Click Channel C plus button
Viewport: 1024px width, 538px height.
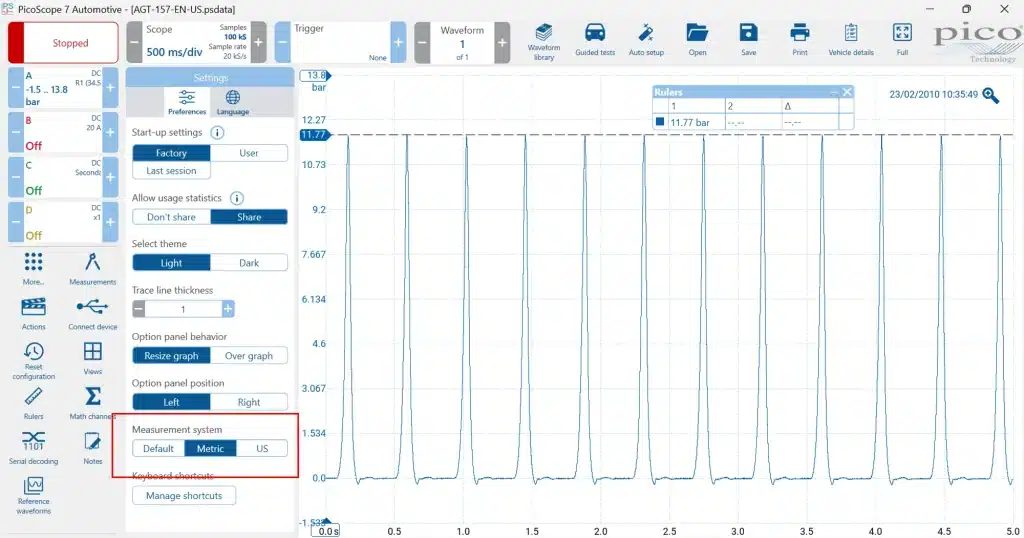[110, 177]
